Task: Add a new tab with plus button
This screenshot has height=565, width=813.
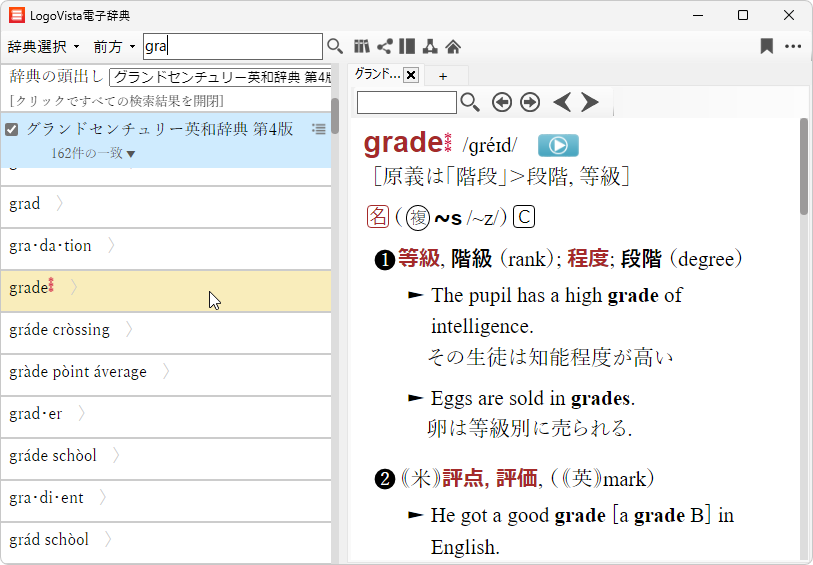Action: coord(443,75)
